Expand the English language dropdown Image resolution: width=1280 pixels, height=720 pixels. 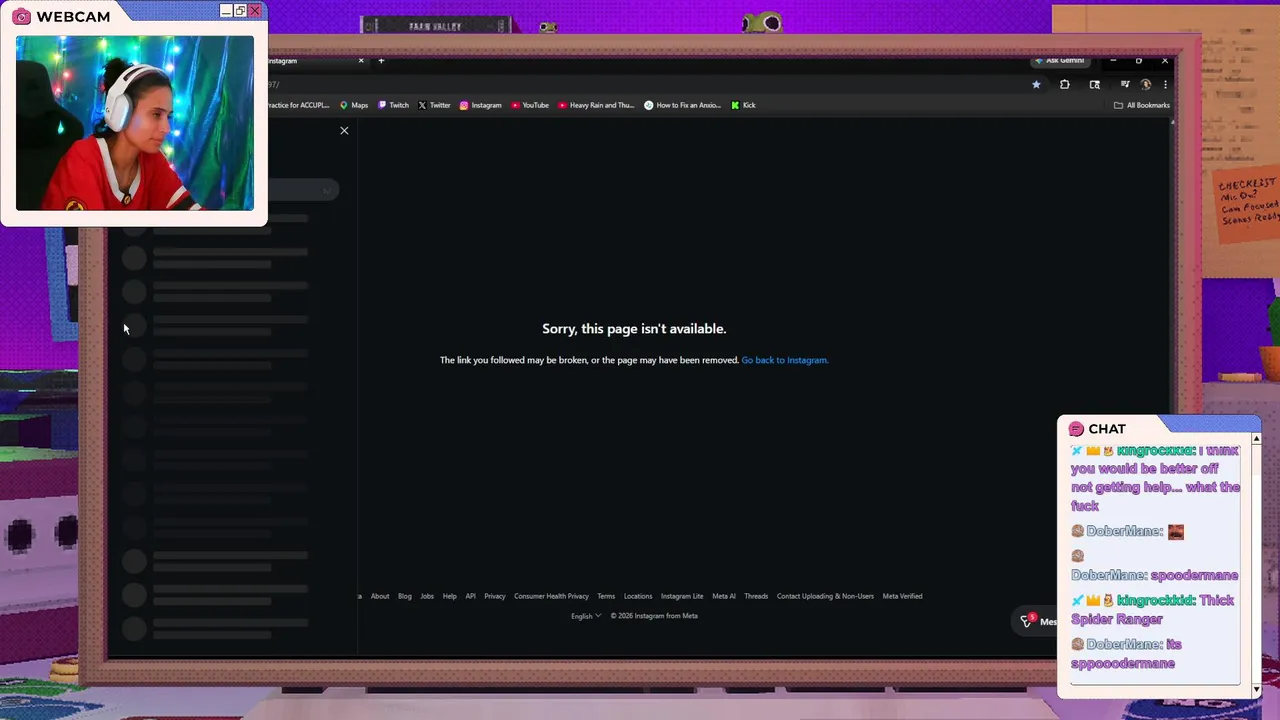(x=586, y=616)
